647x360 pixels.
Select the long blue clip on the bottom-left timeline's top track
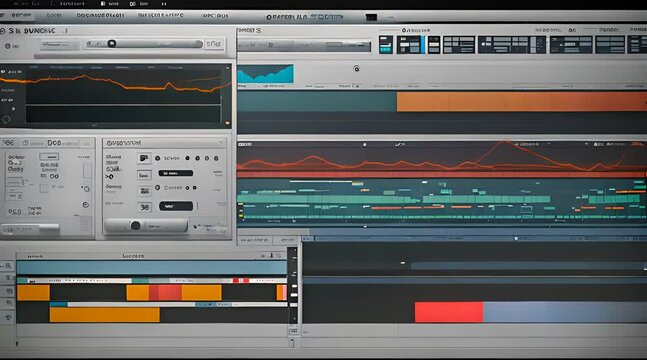pyautogui.click(x=151, y=268)
